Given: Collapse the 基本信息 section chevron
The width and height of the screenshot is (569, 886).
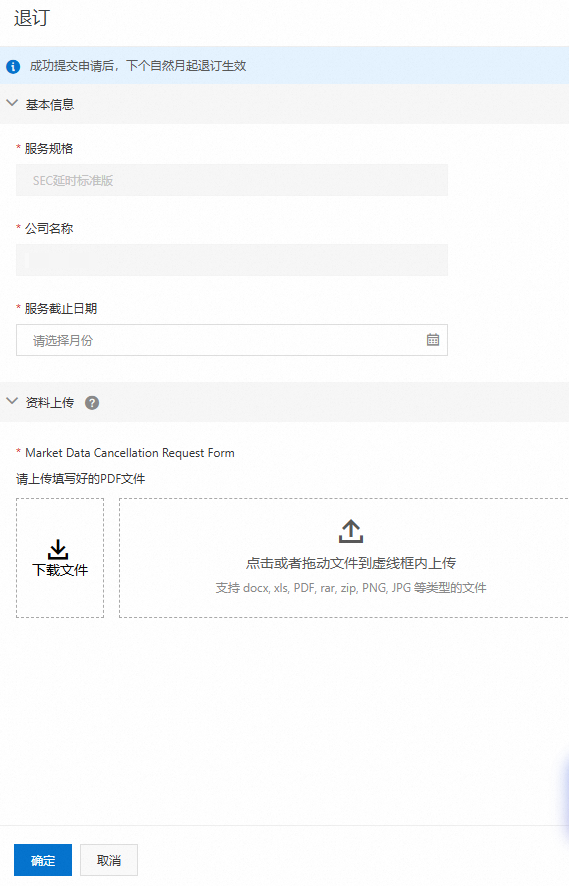Looking at the screenshot, I should [x=12, y=103].
